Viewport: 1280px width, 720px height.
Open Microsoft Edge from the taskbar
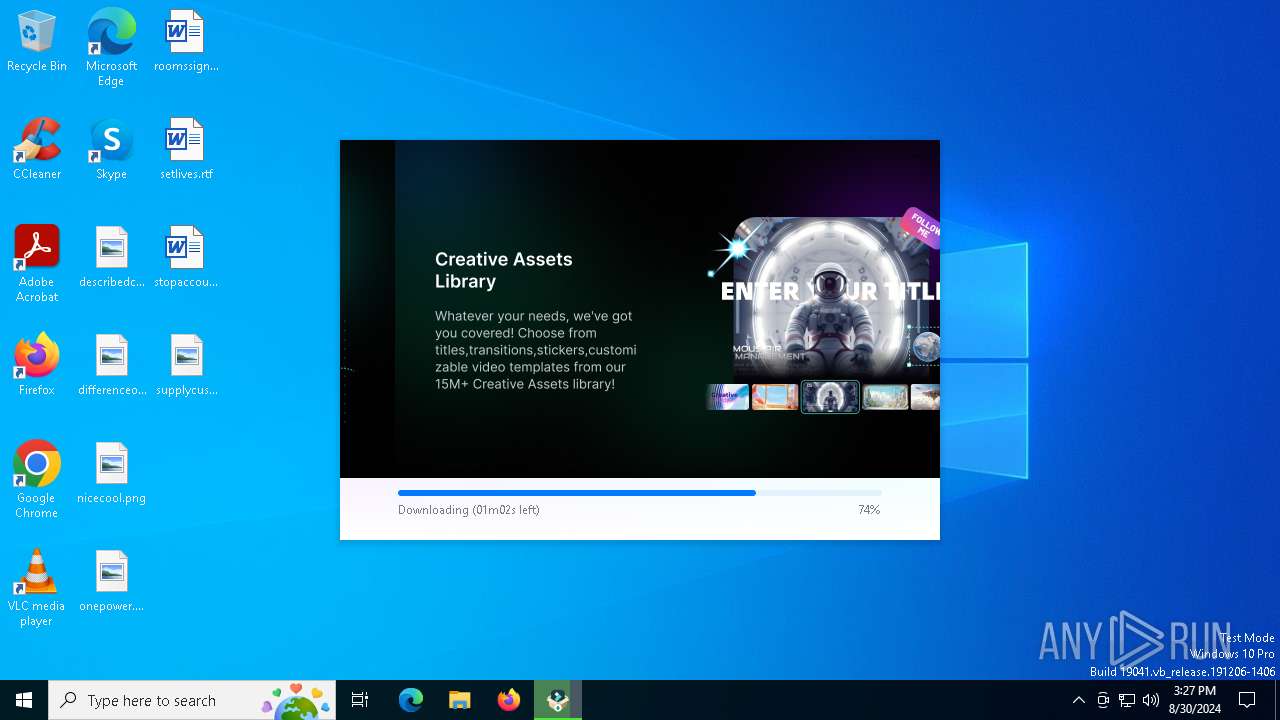coord(411,700)
